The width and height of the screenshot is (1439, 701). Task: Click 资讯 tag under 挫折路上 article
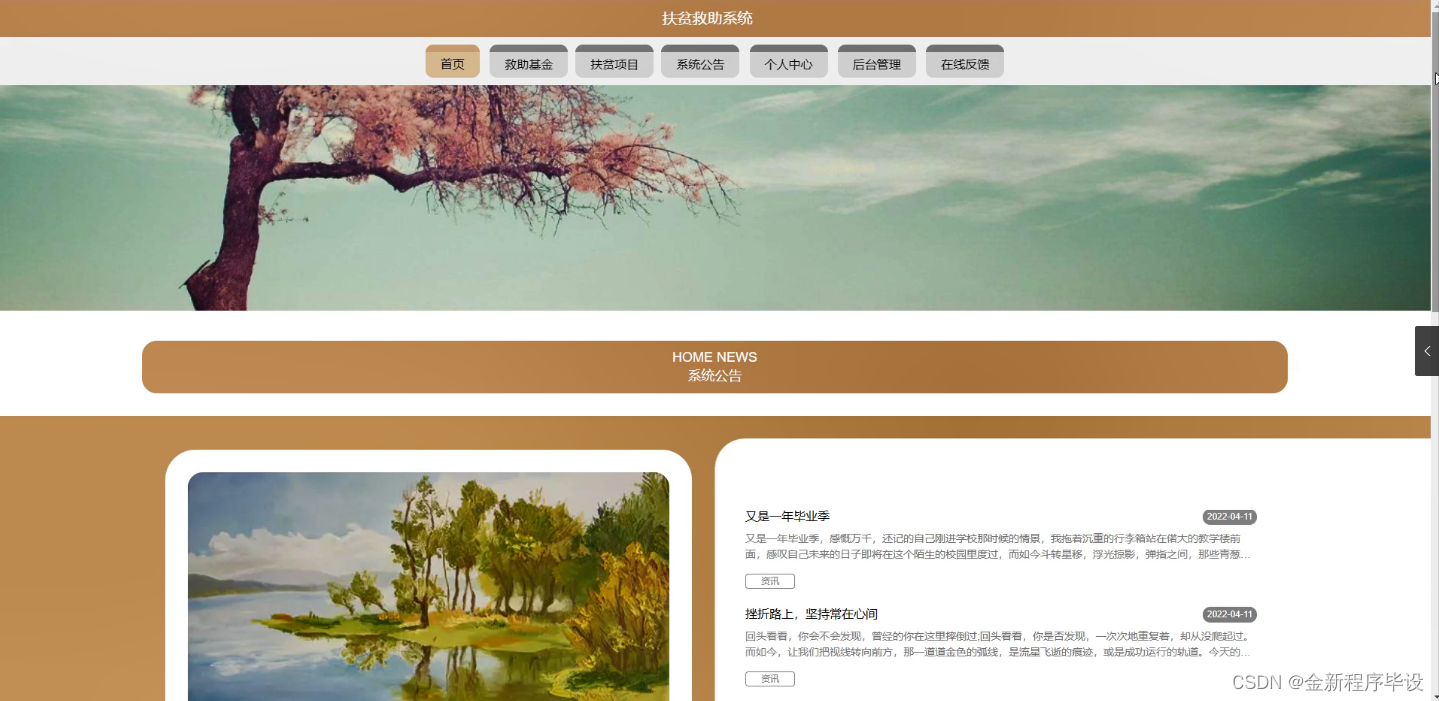[x=769, y=679]
